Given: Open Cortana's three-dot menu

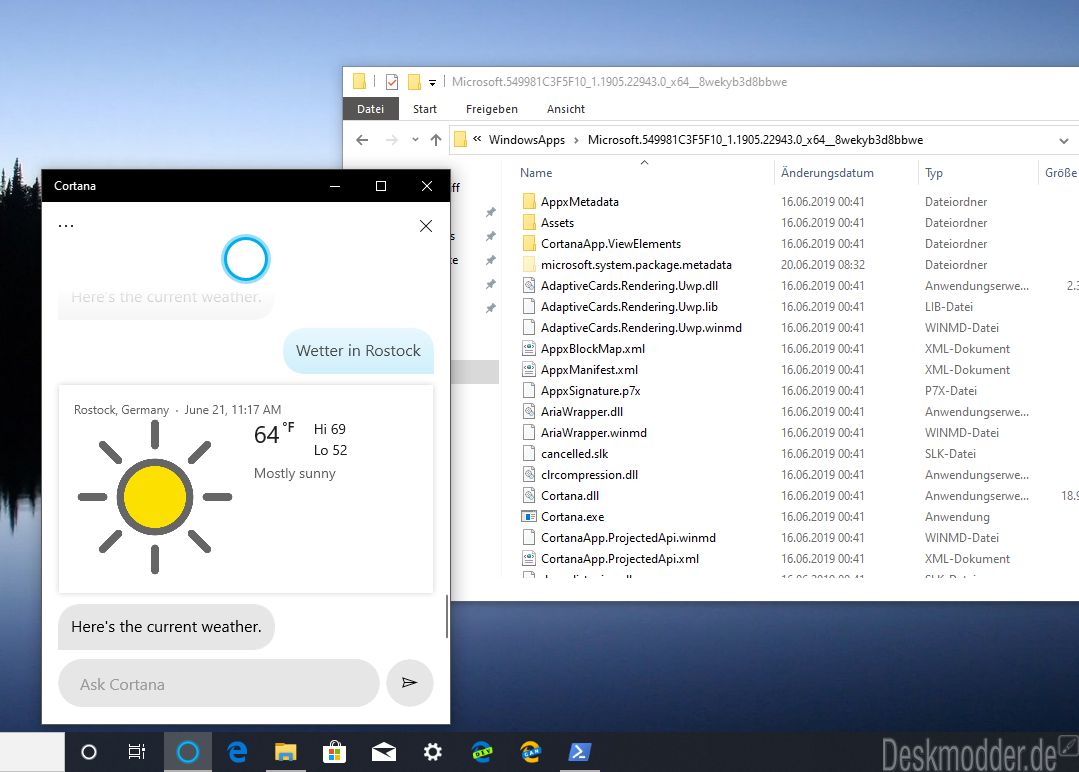Looking at the screenshot, I should pos(66,226).
